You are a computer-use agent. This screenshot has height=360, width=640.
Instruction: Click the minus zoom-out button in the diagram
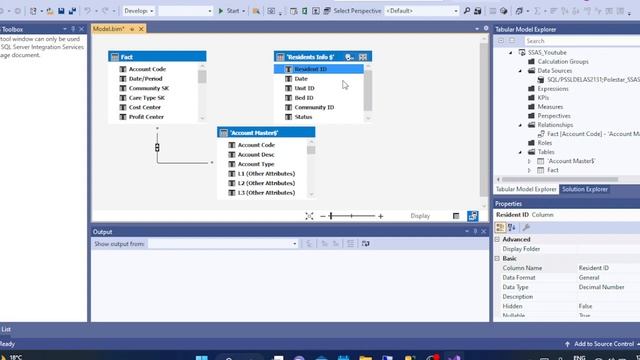coord(323,216)
